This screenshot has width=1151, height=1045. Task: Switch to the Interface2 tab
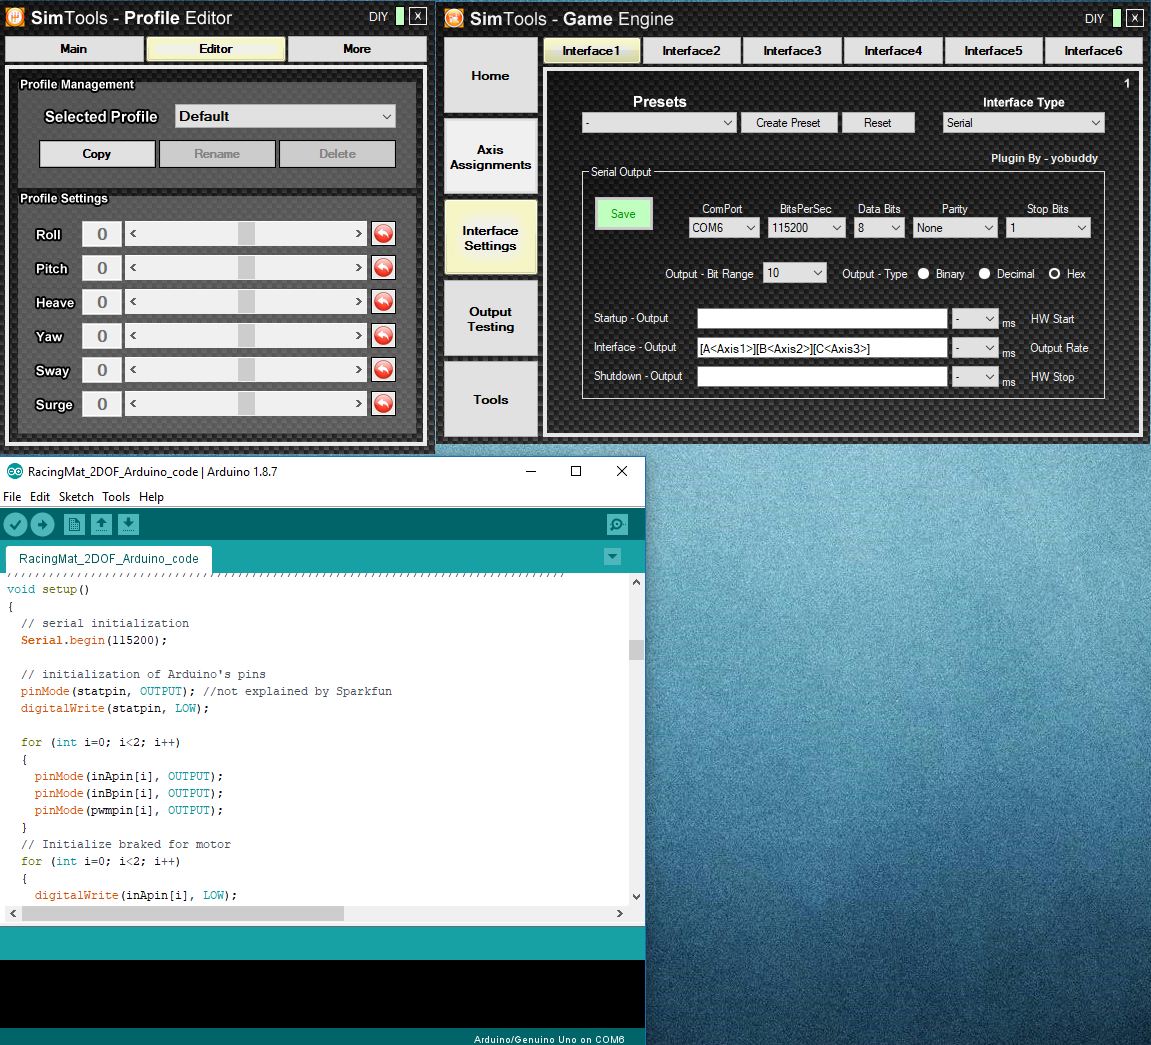pyautogui.click(x=691, y=51)
